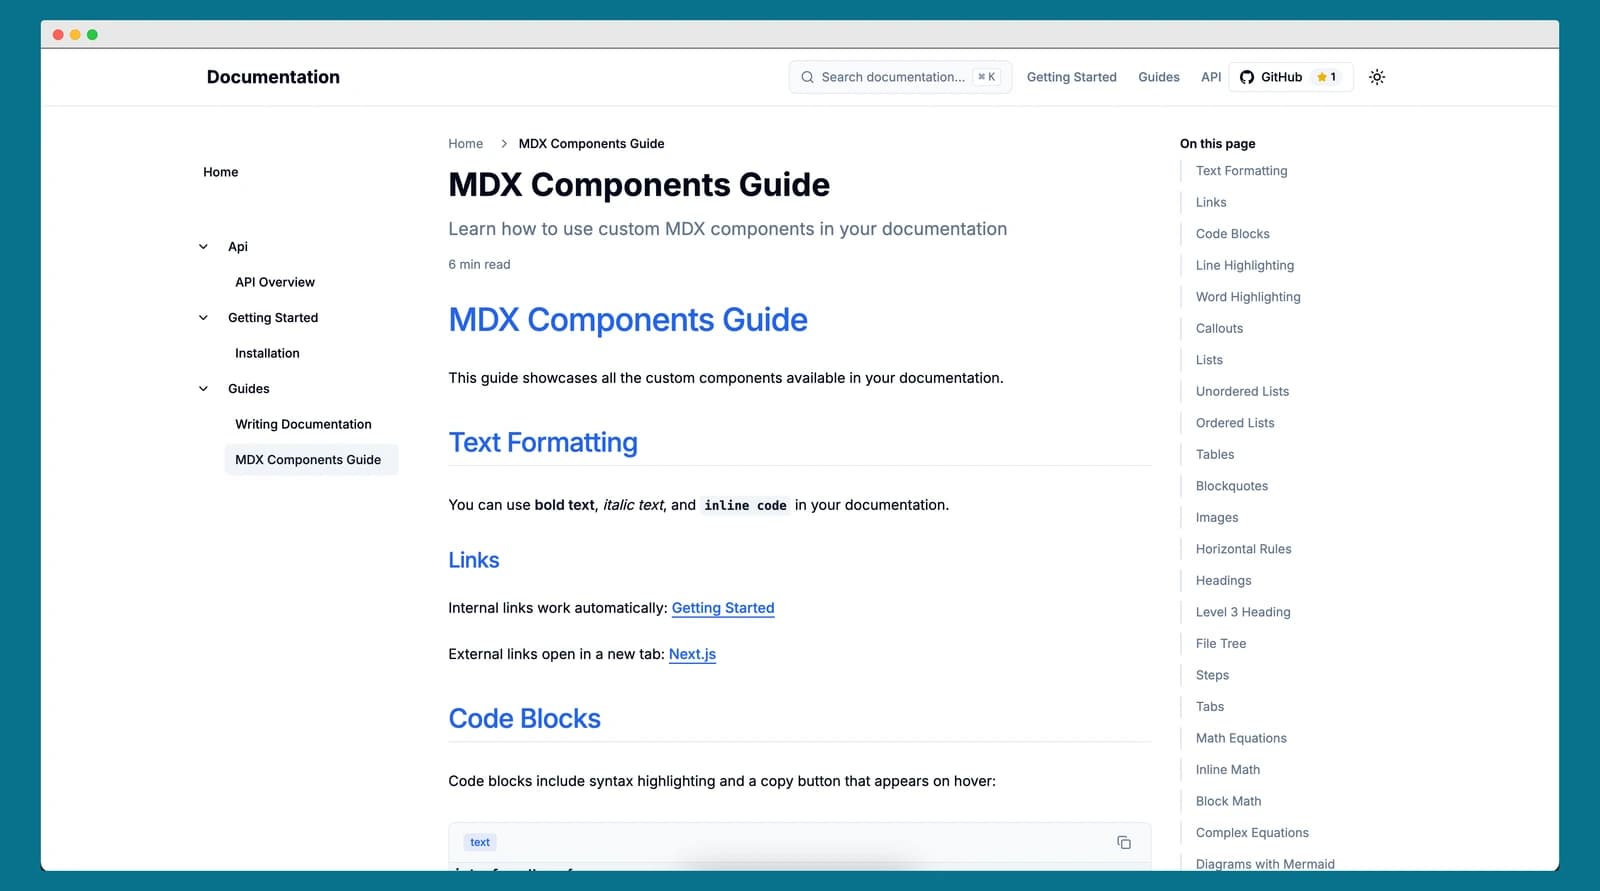
Task: Click the inline code sample text
Action: pos(745,505)
